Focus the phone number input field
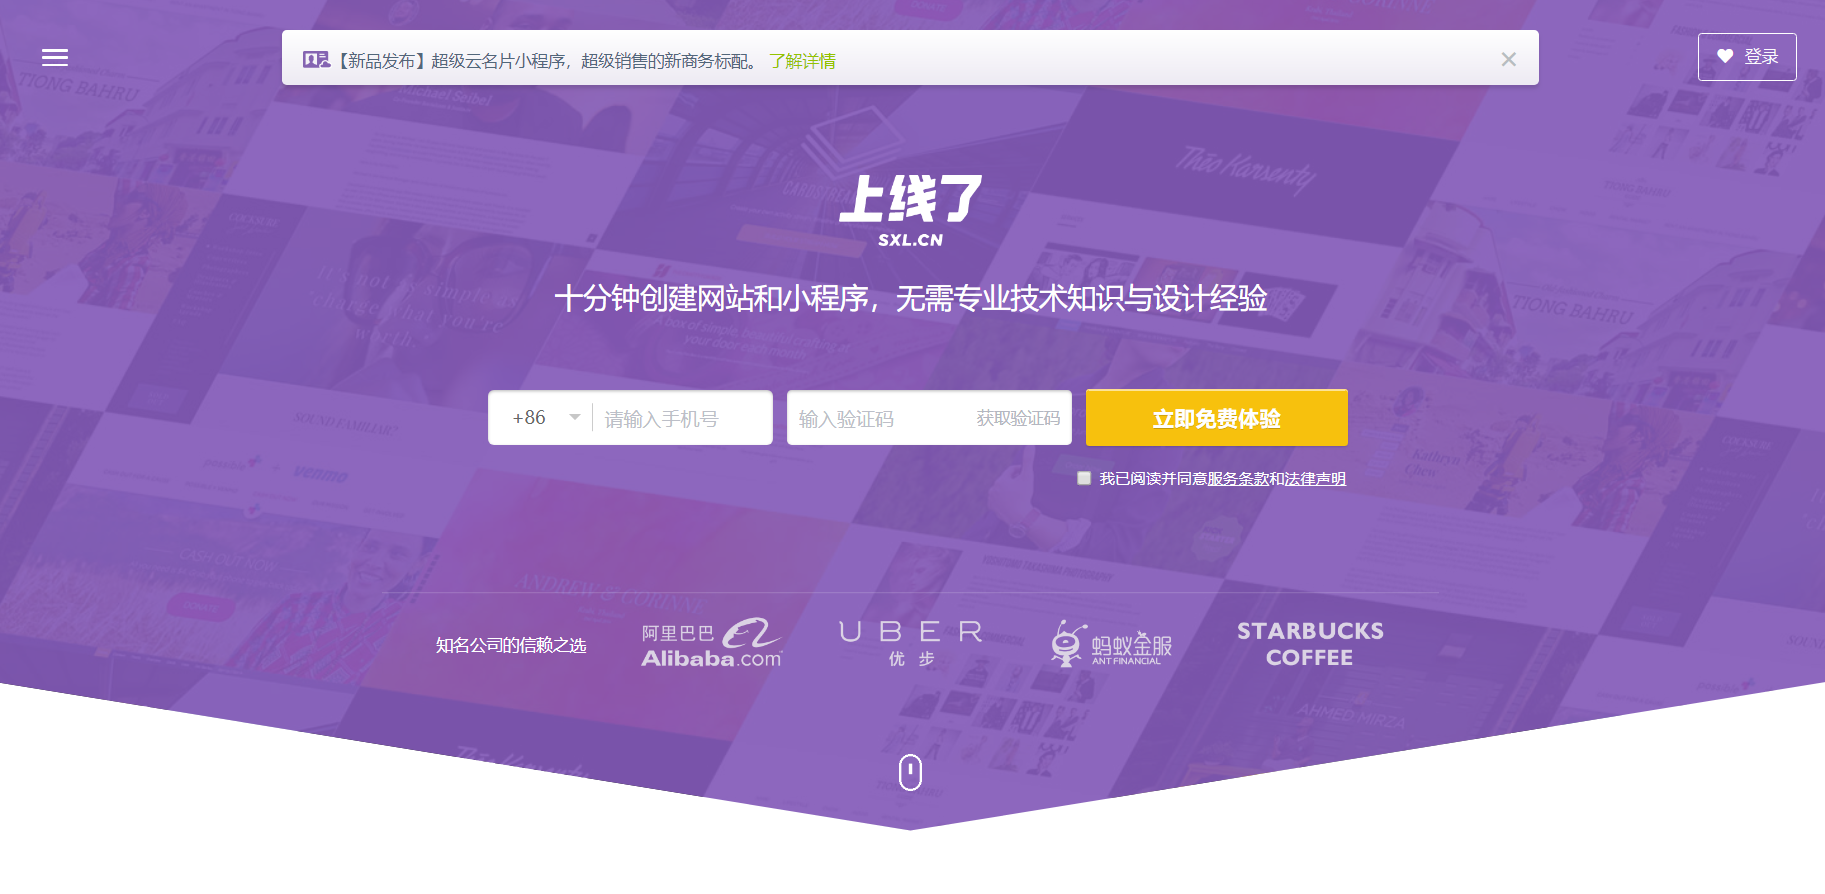 [x=682, y=418]
